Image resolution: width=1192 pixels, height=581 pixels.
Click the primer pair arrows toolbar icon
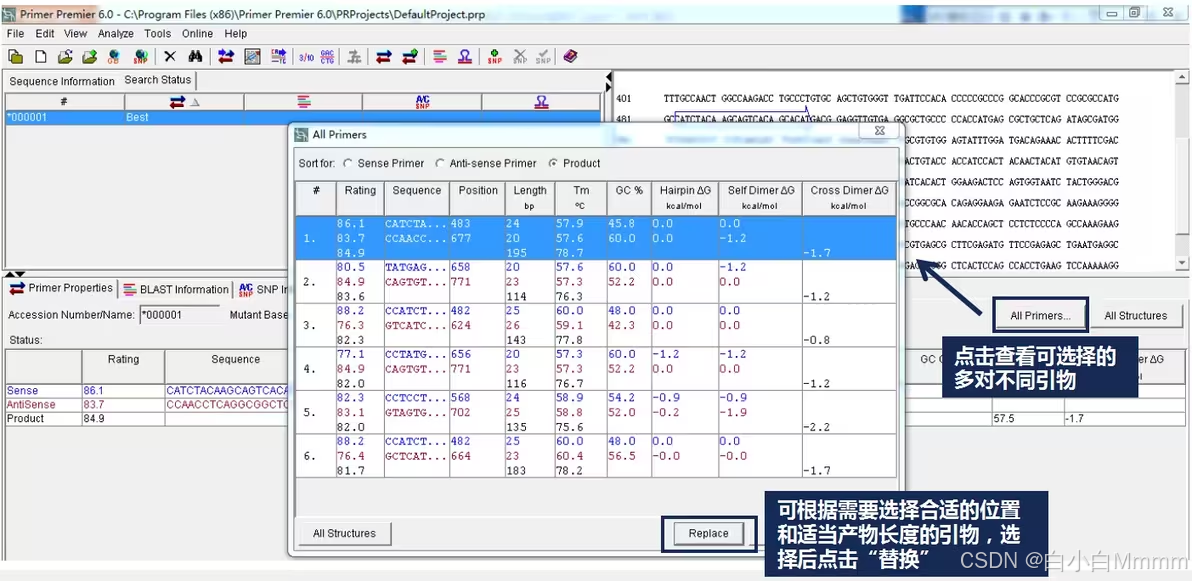pos(384,56)
